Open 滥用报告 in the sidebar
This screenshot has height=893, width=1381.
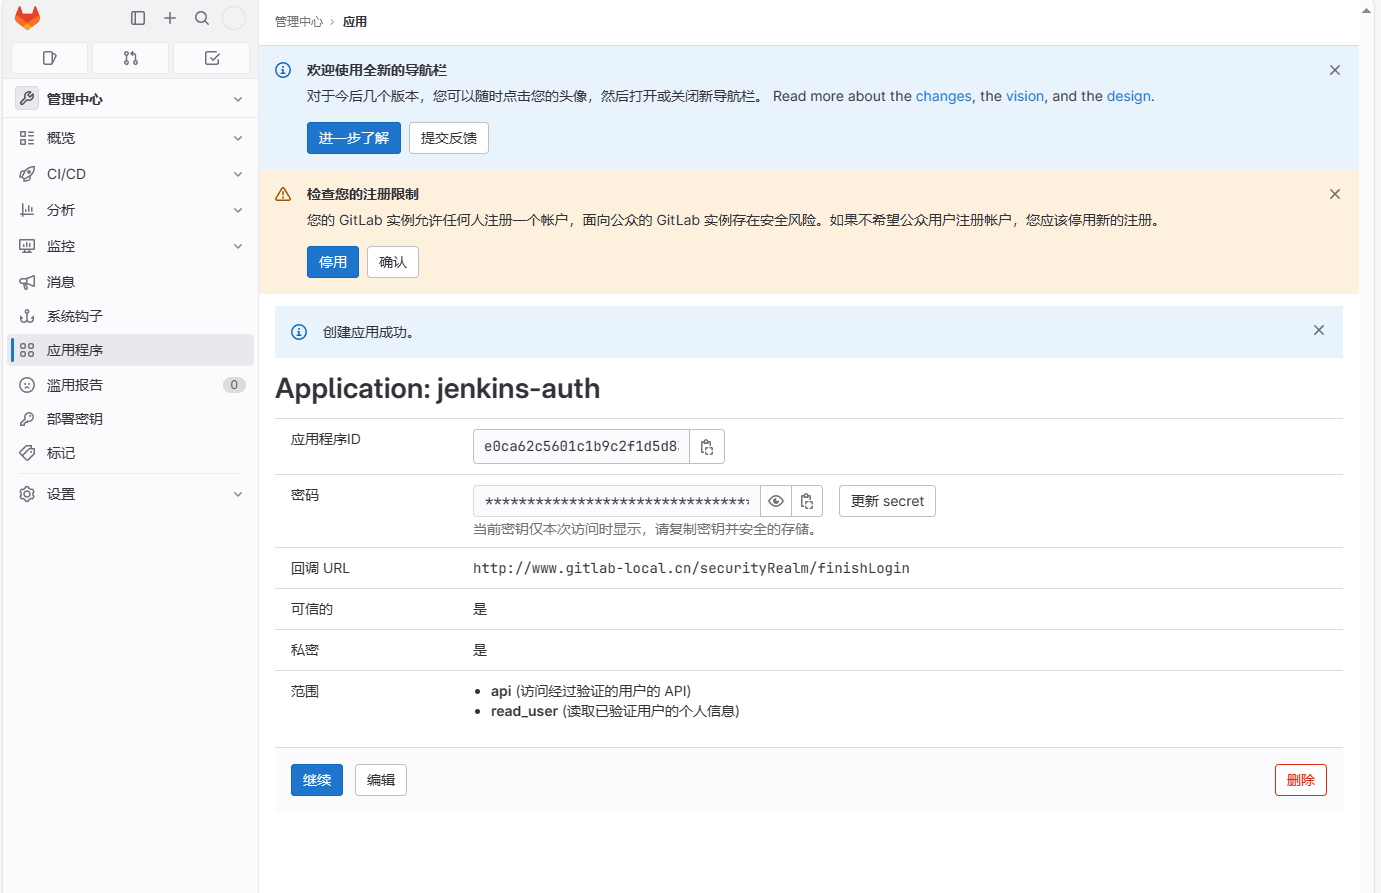coord(131,385)
